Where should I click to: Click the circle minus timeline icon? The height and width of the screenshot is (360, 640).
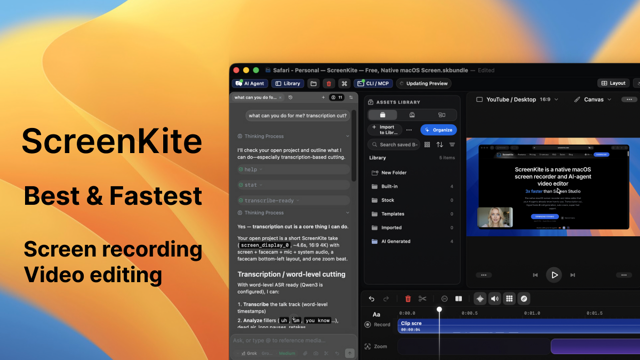[444, 299]
